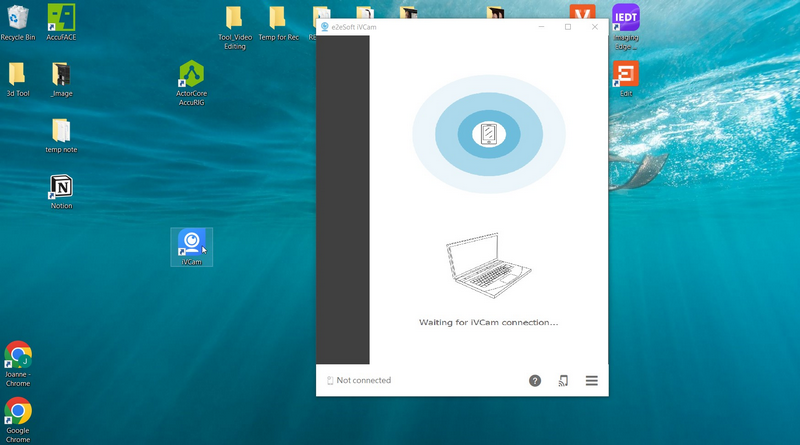Select the Imaging Edge IEDT shortcut

626,27
